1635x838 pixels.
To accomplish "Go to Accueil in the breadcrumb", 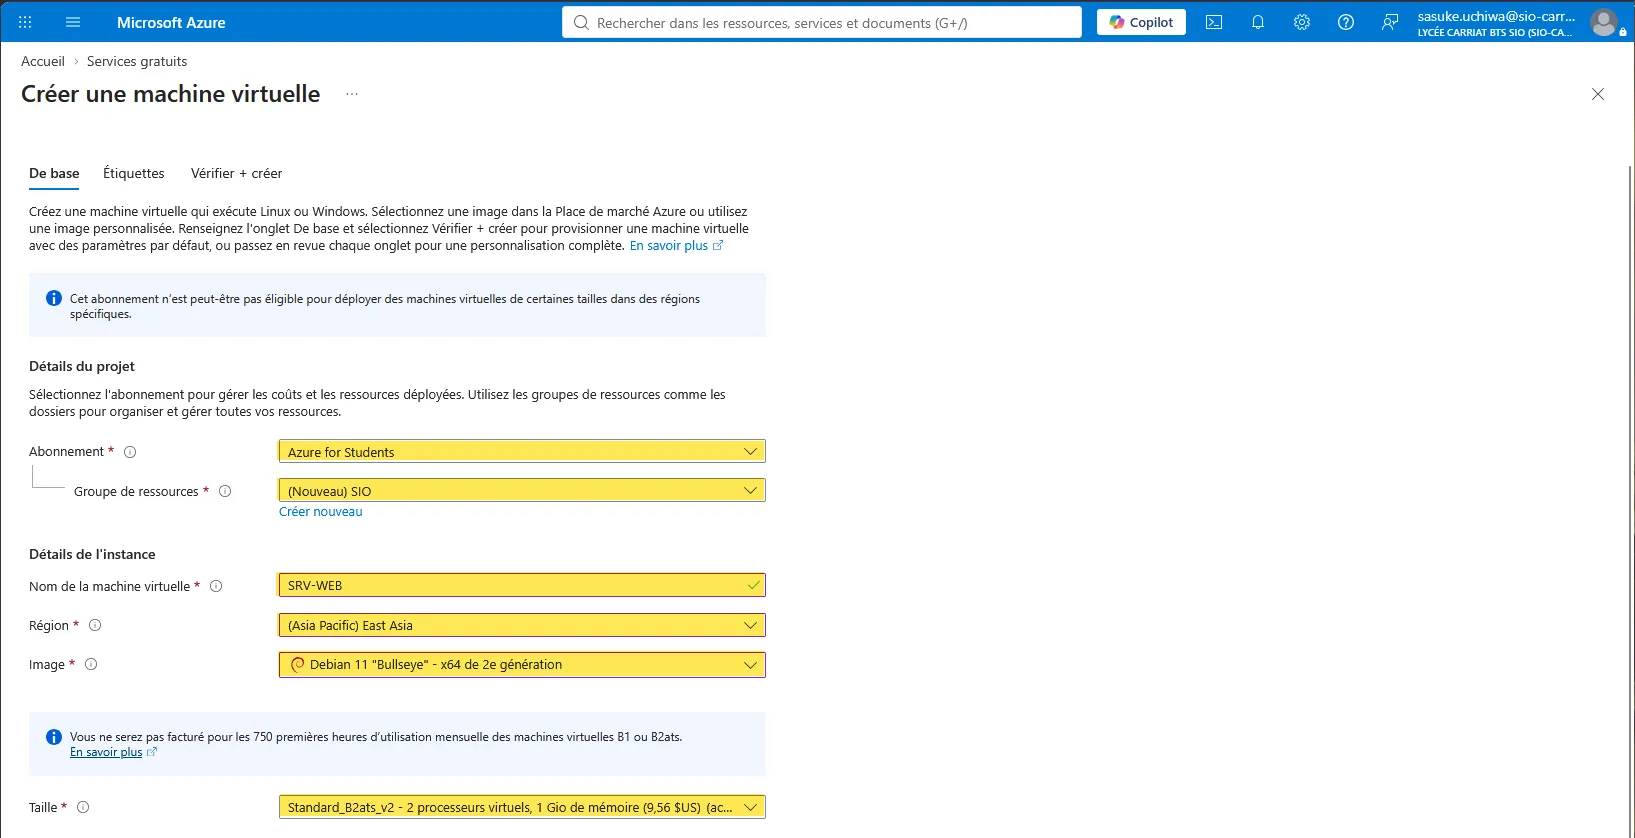I will click(43, 61).
